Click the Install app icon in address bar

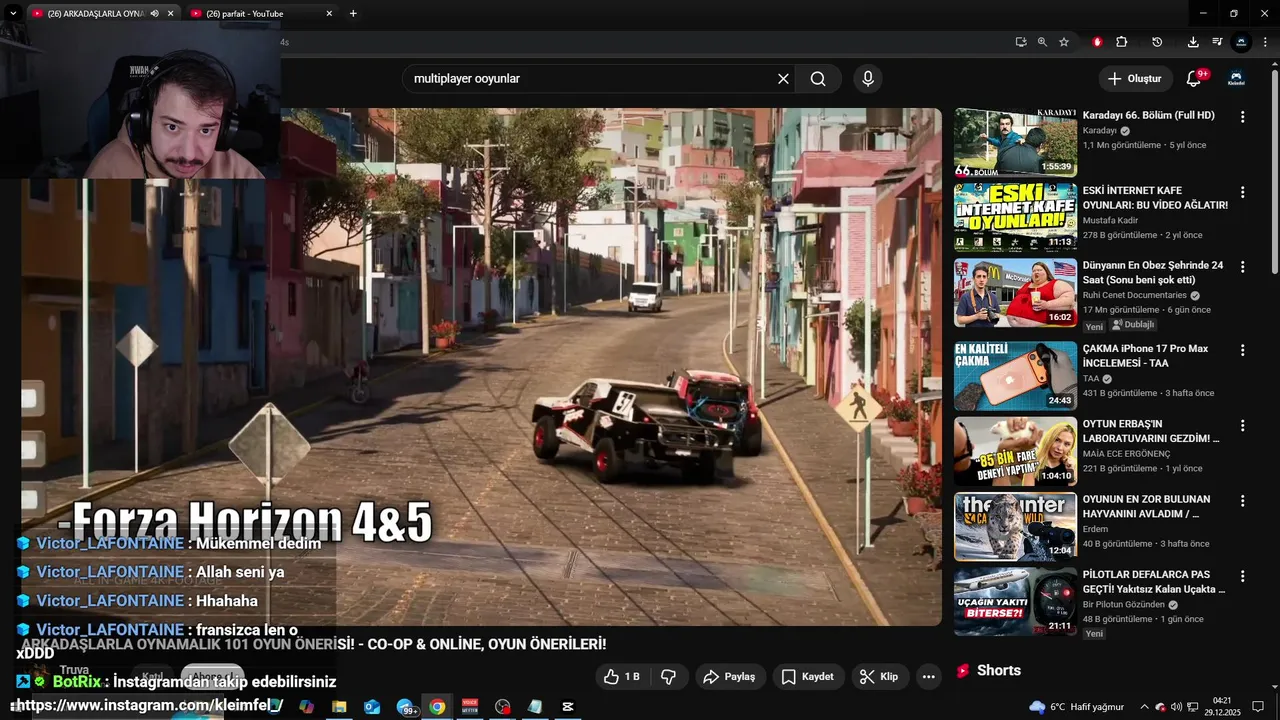[x=1020, y=42]
